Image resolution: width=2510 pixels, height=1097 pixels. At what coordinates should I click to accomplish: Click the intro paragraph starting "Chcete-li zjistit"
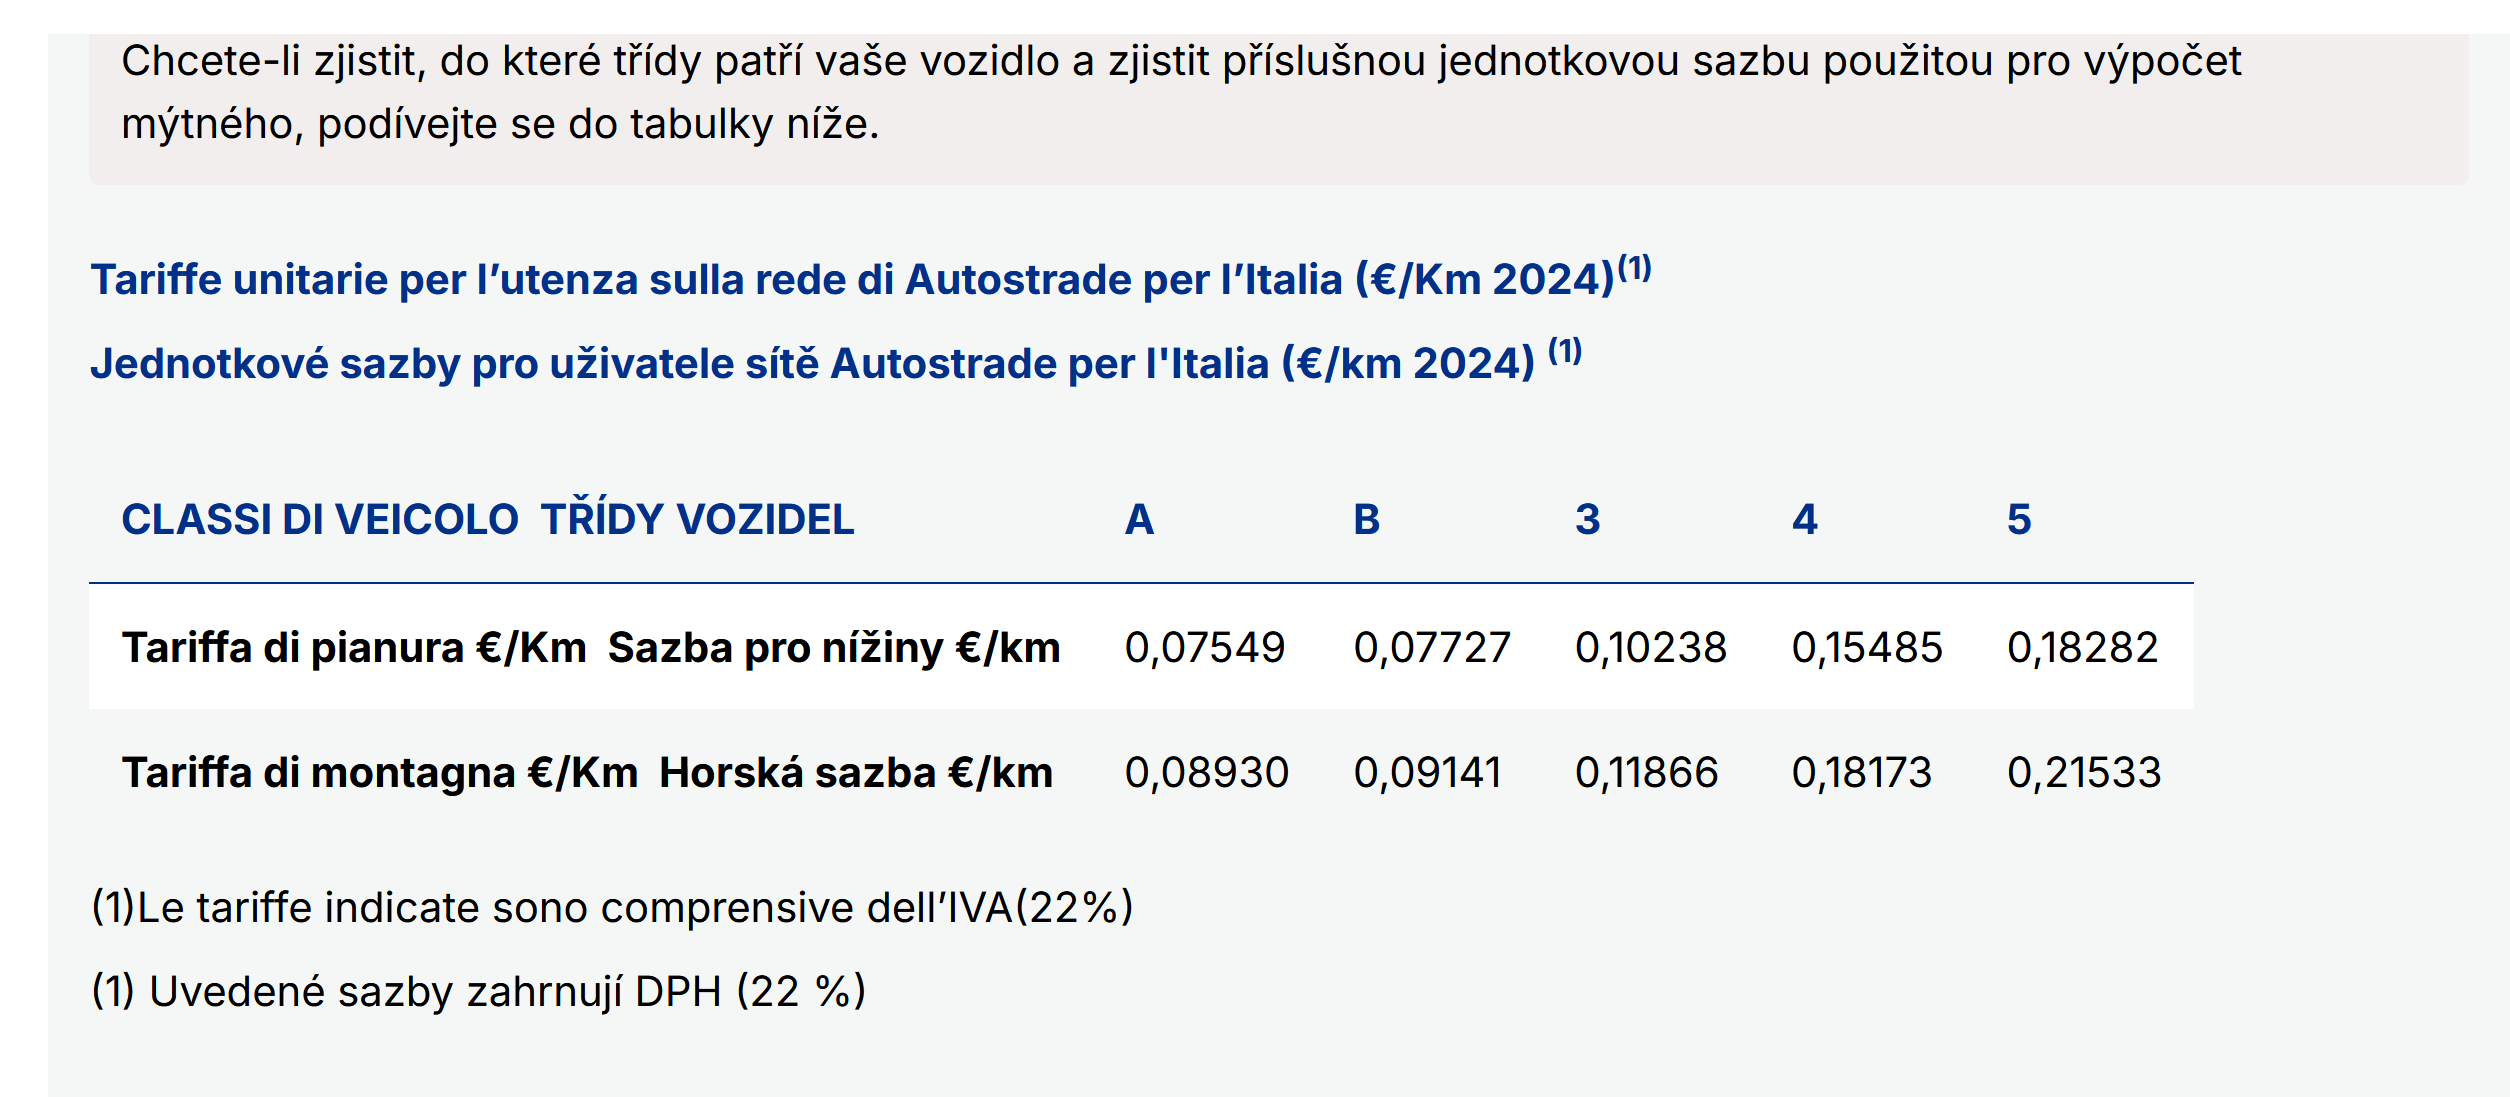pyautogui.click(x=1180, y=92)
